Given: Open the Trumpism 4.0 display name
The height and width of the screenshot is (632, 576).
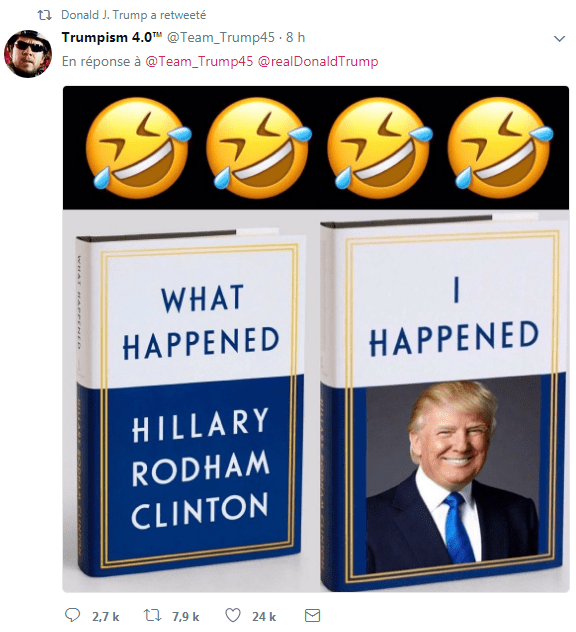Looking at the screenshot, I should (112, 37).
